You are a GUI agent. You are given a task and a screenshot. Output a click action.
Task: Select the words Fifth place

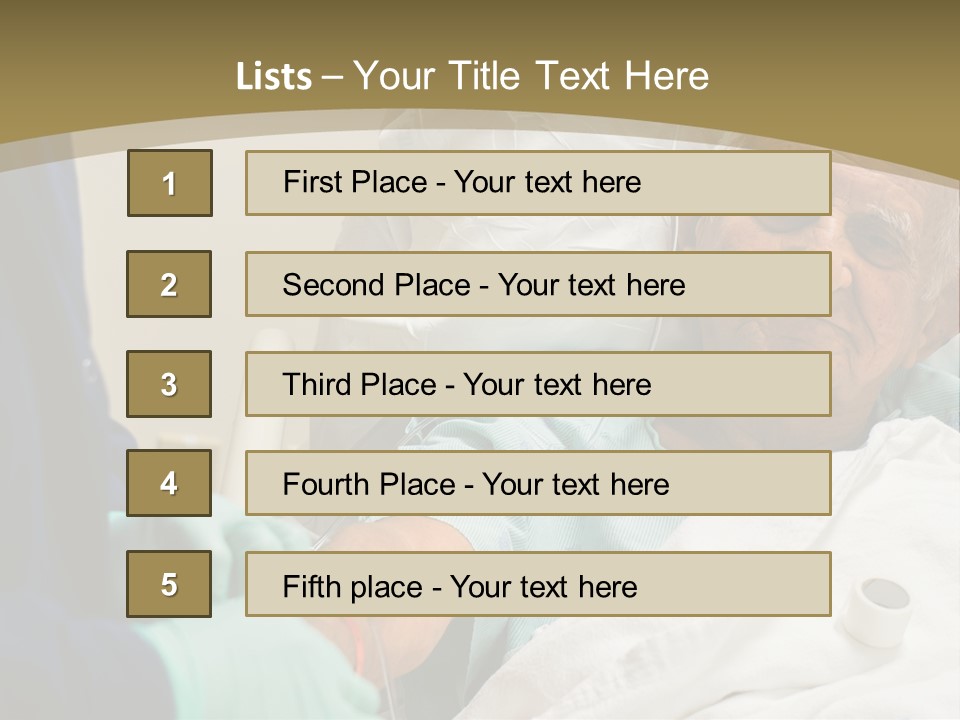pos(353,587)
